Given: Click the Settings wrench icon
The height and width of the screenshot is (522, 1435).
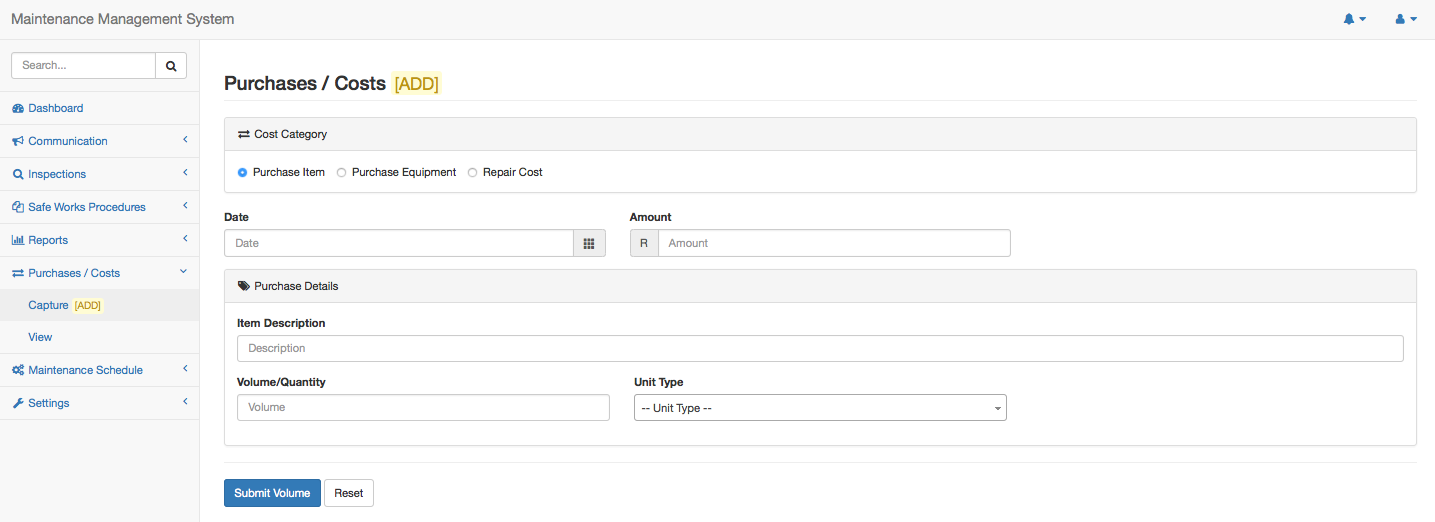Looking at the screenshot, I should click(18, 403).
